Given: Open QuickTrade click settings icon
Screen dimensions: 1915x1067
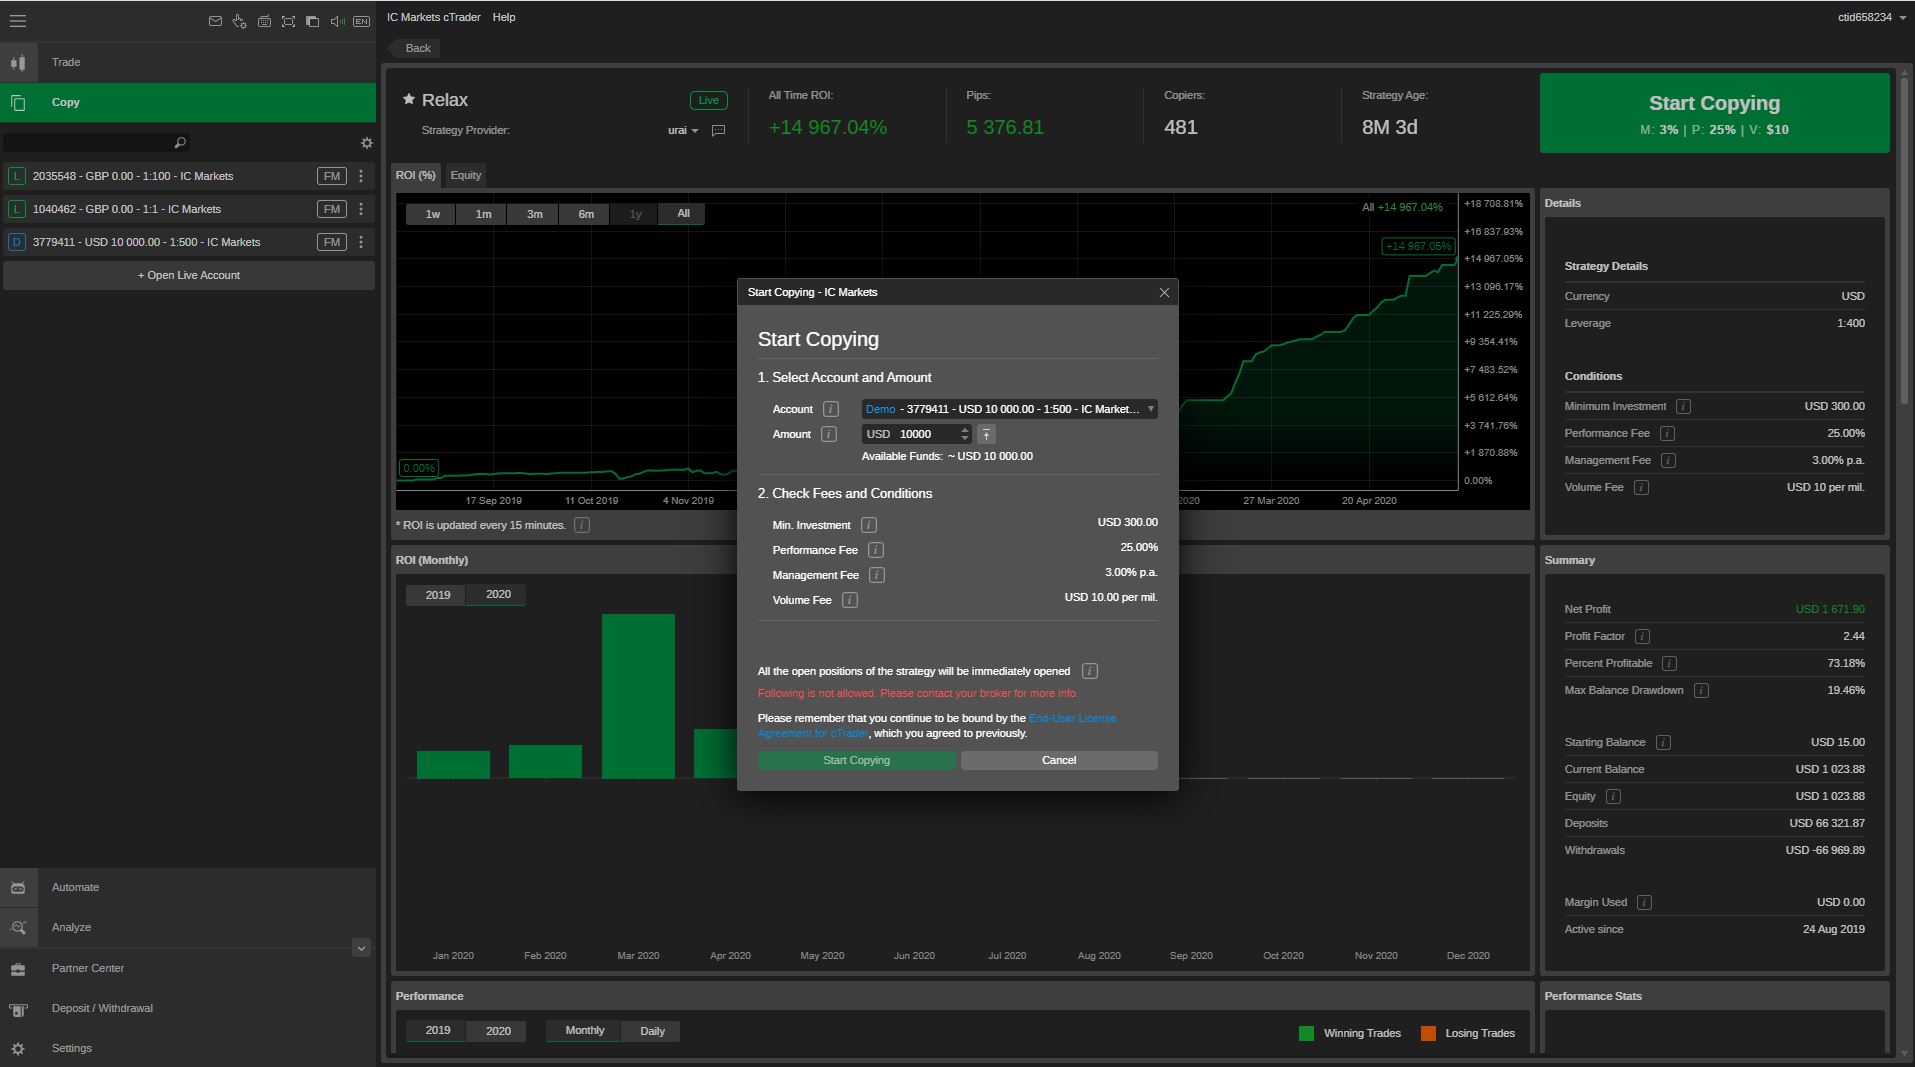Looking at the screenshot, I should point(239,21).
